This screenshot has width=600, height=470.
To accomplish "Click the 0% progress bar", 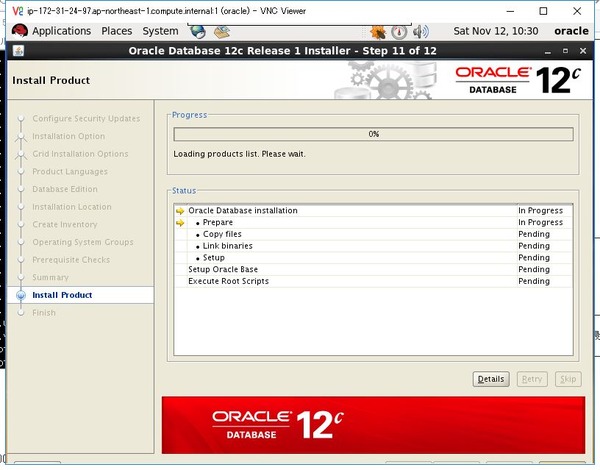I will click(x=373, y=134).
